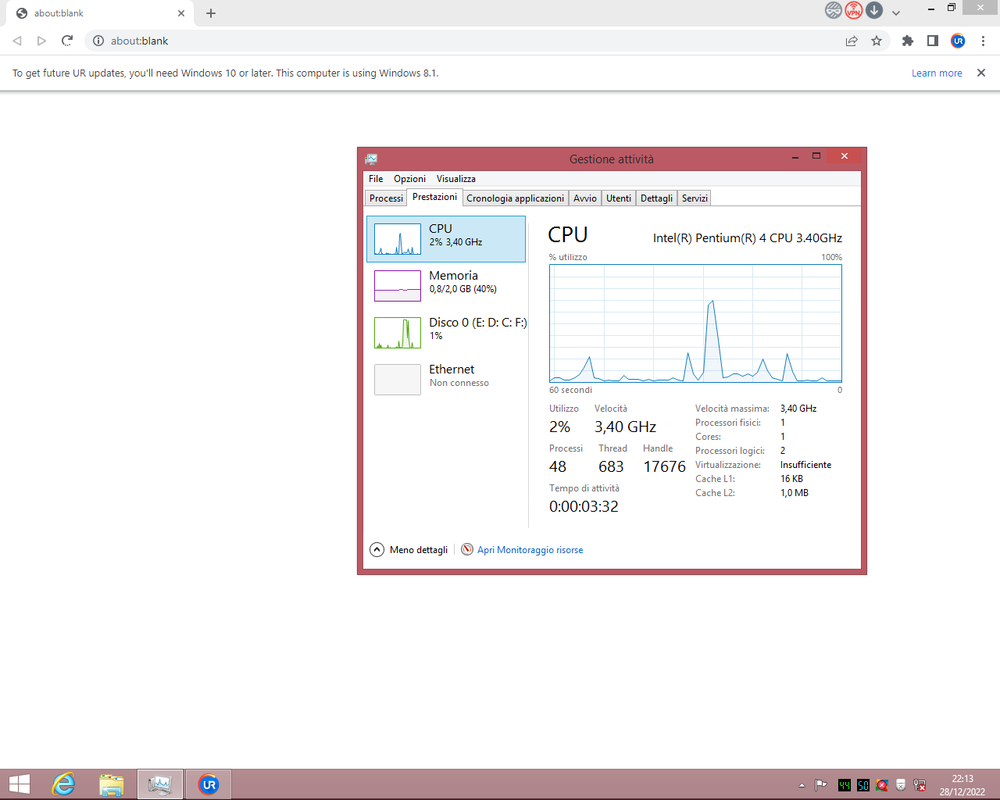This screenshot has height=800, width=1000.
Task: Switch to the Servizi tab
Action: [x=695, y=198]
